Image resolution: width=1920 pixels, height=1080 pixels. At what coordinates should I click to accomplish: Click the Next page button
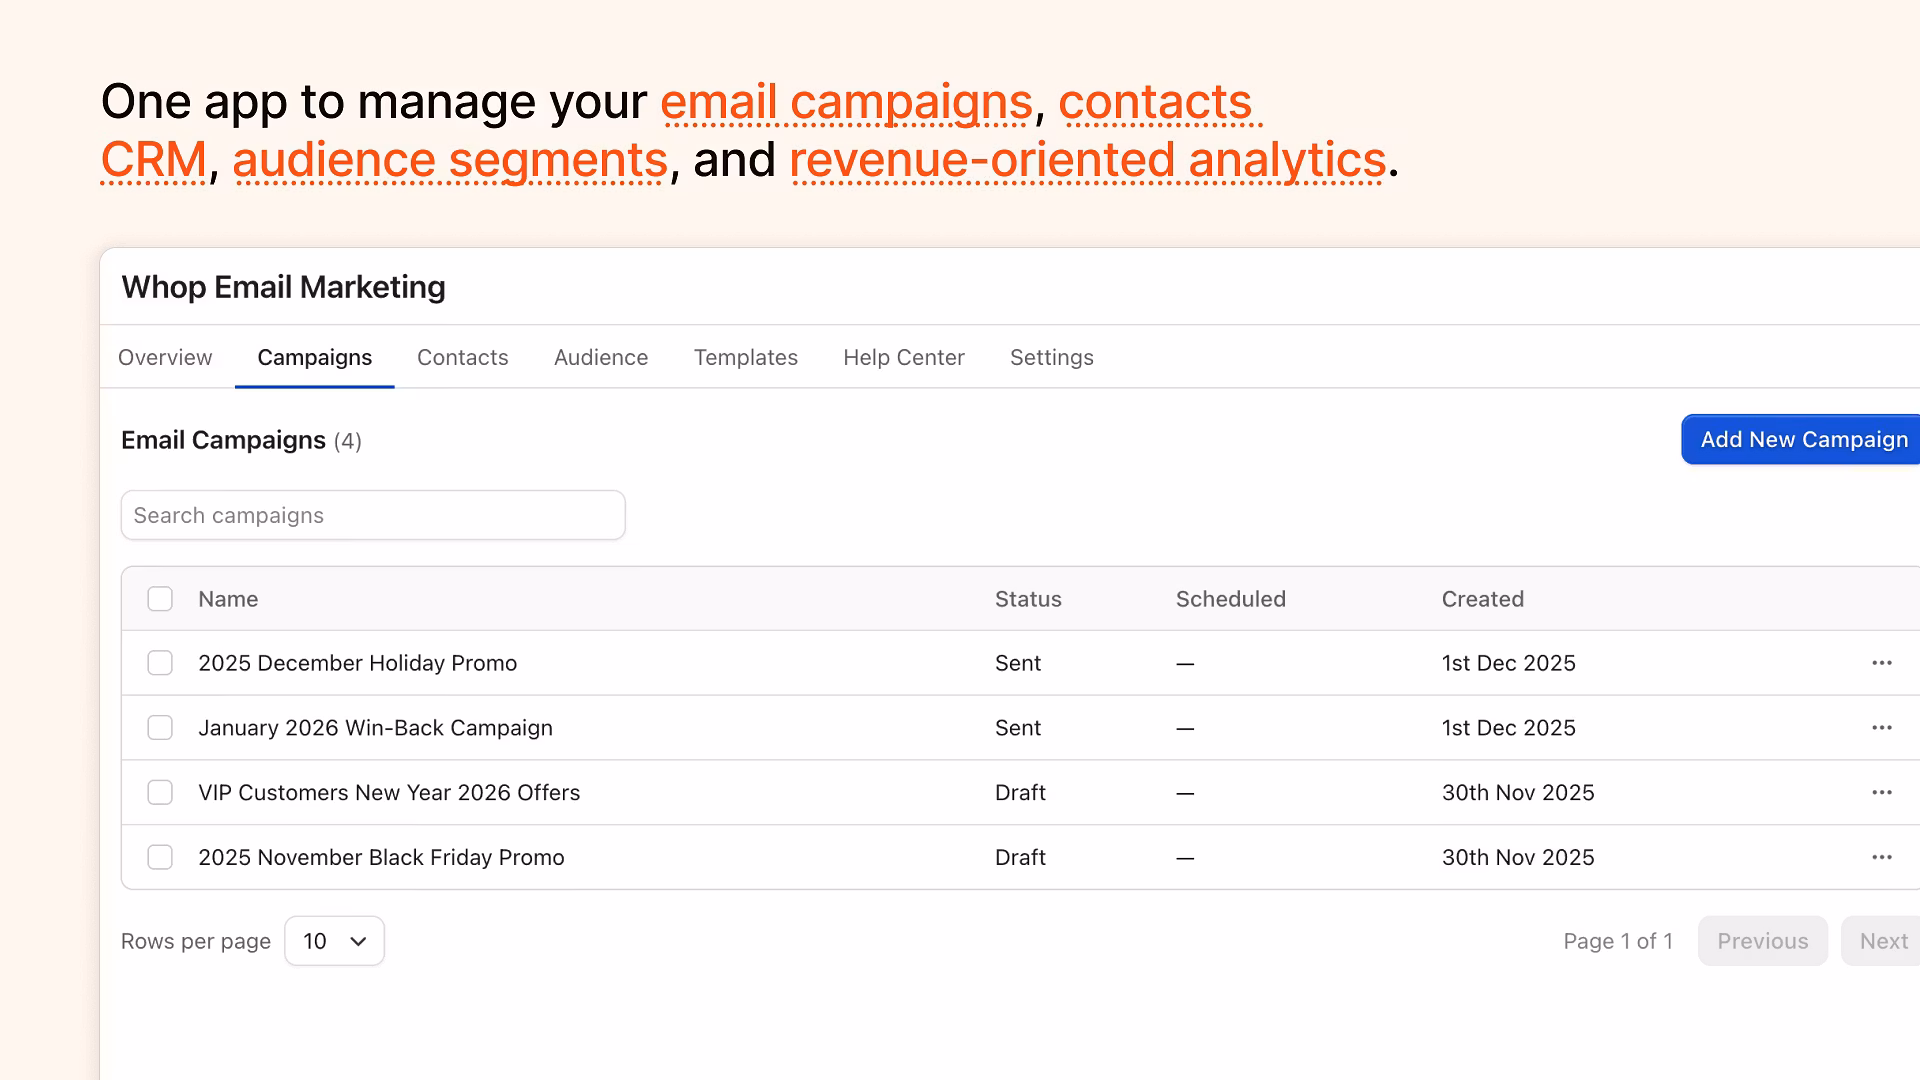[x=1883, y=941]
